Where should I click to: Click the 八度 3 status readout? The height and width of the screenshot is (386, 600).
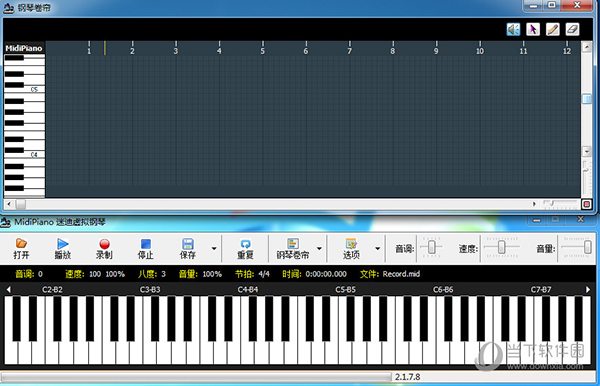tap(152, 274)
